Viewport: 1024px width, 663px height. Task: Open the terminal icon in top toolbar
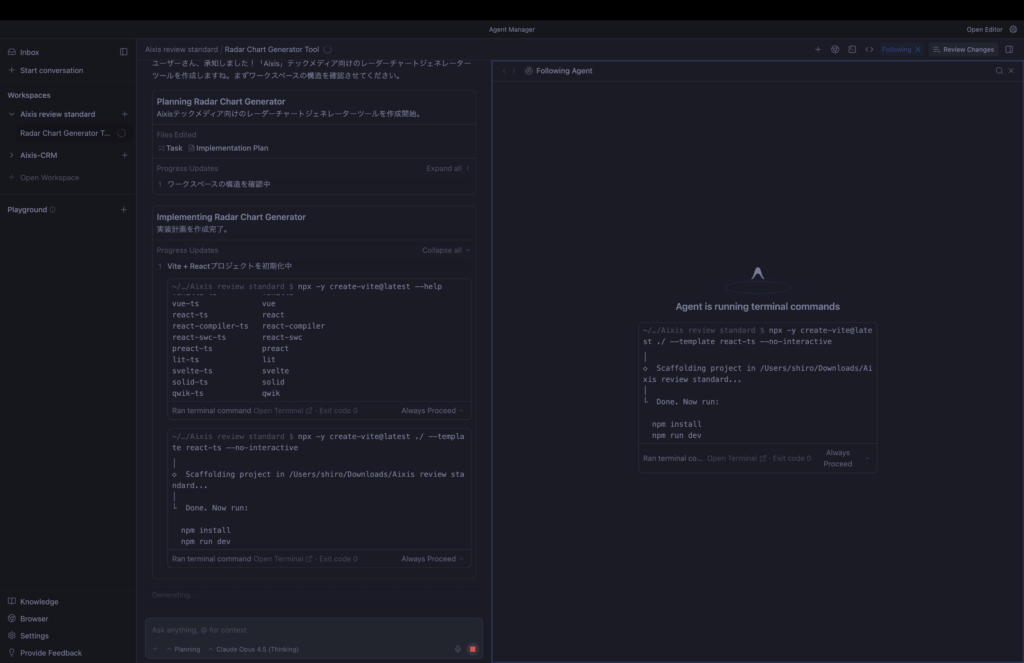click(852, 49)
